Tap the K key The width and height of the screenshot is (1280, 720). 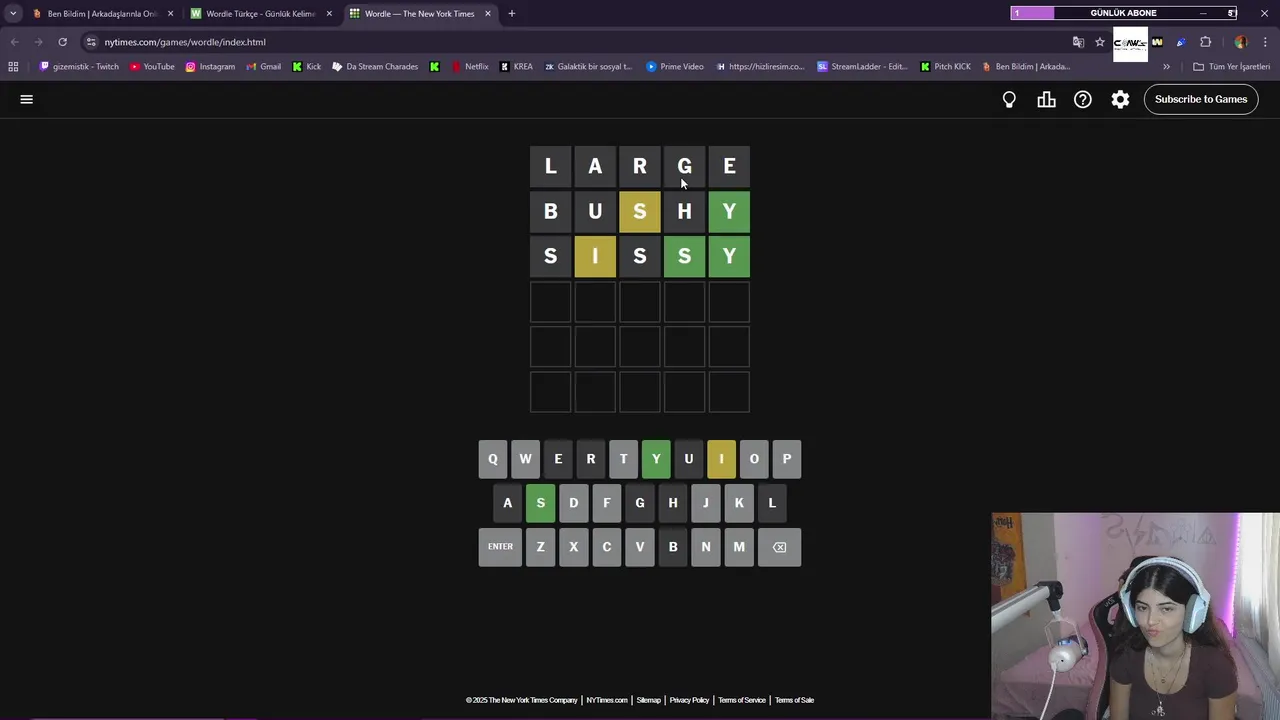click(x=738, y=503)
